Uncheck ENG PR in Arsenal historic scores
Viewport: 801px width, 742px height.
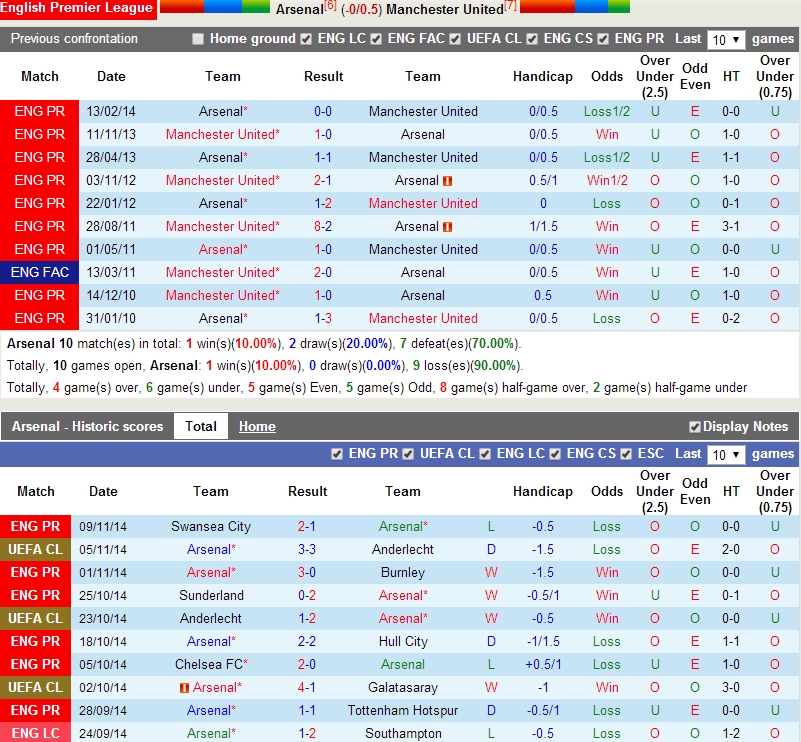click(337, 454)
